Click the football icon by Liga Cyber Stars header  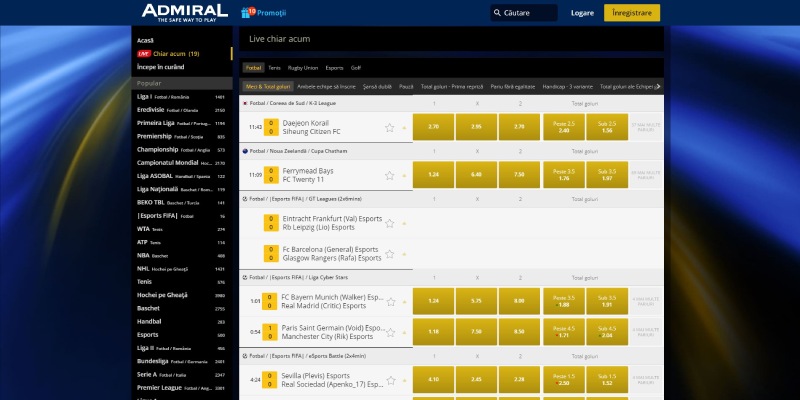[245, 278]
